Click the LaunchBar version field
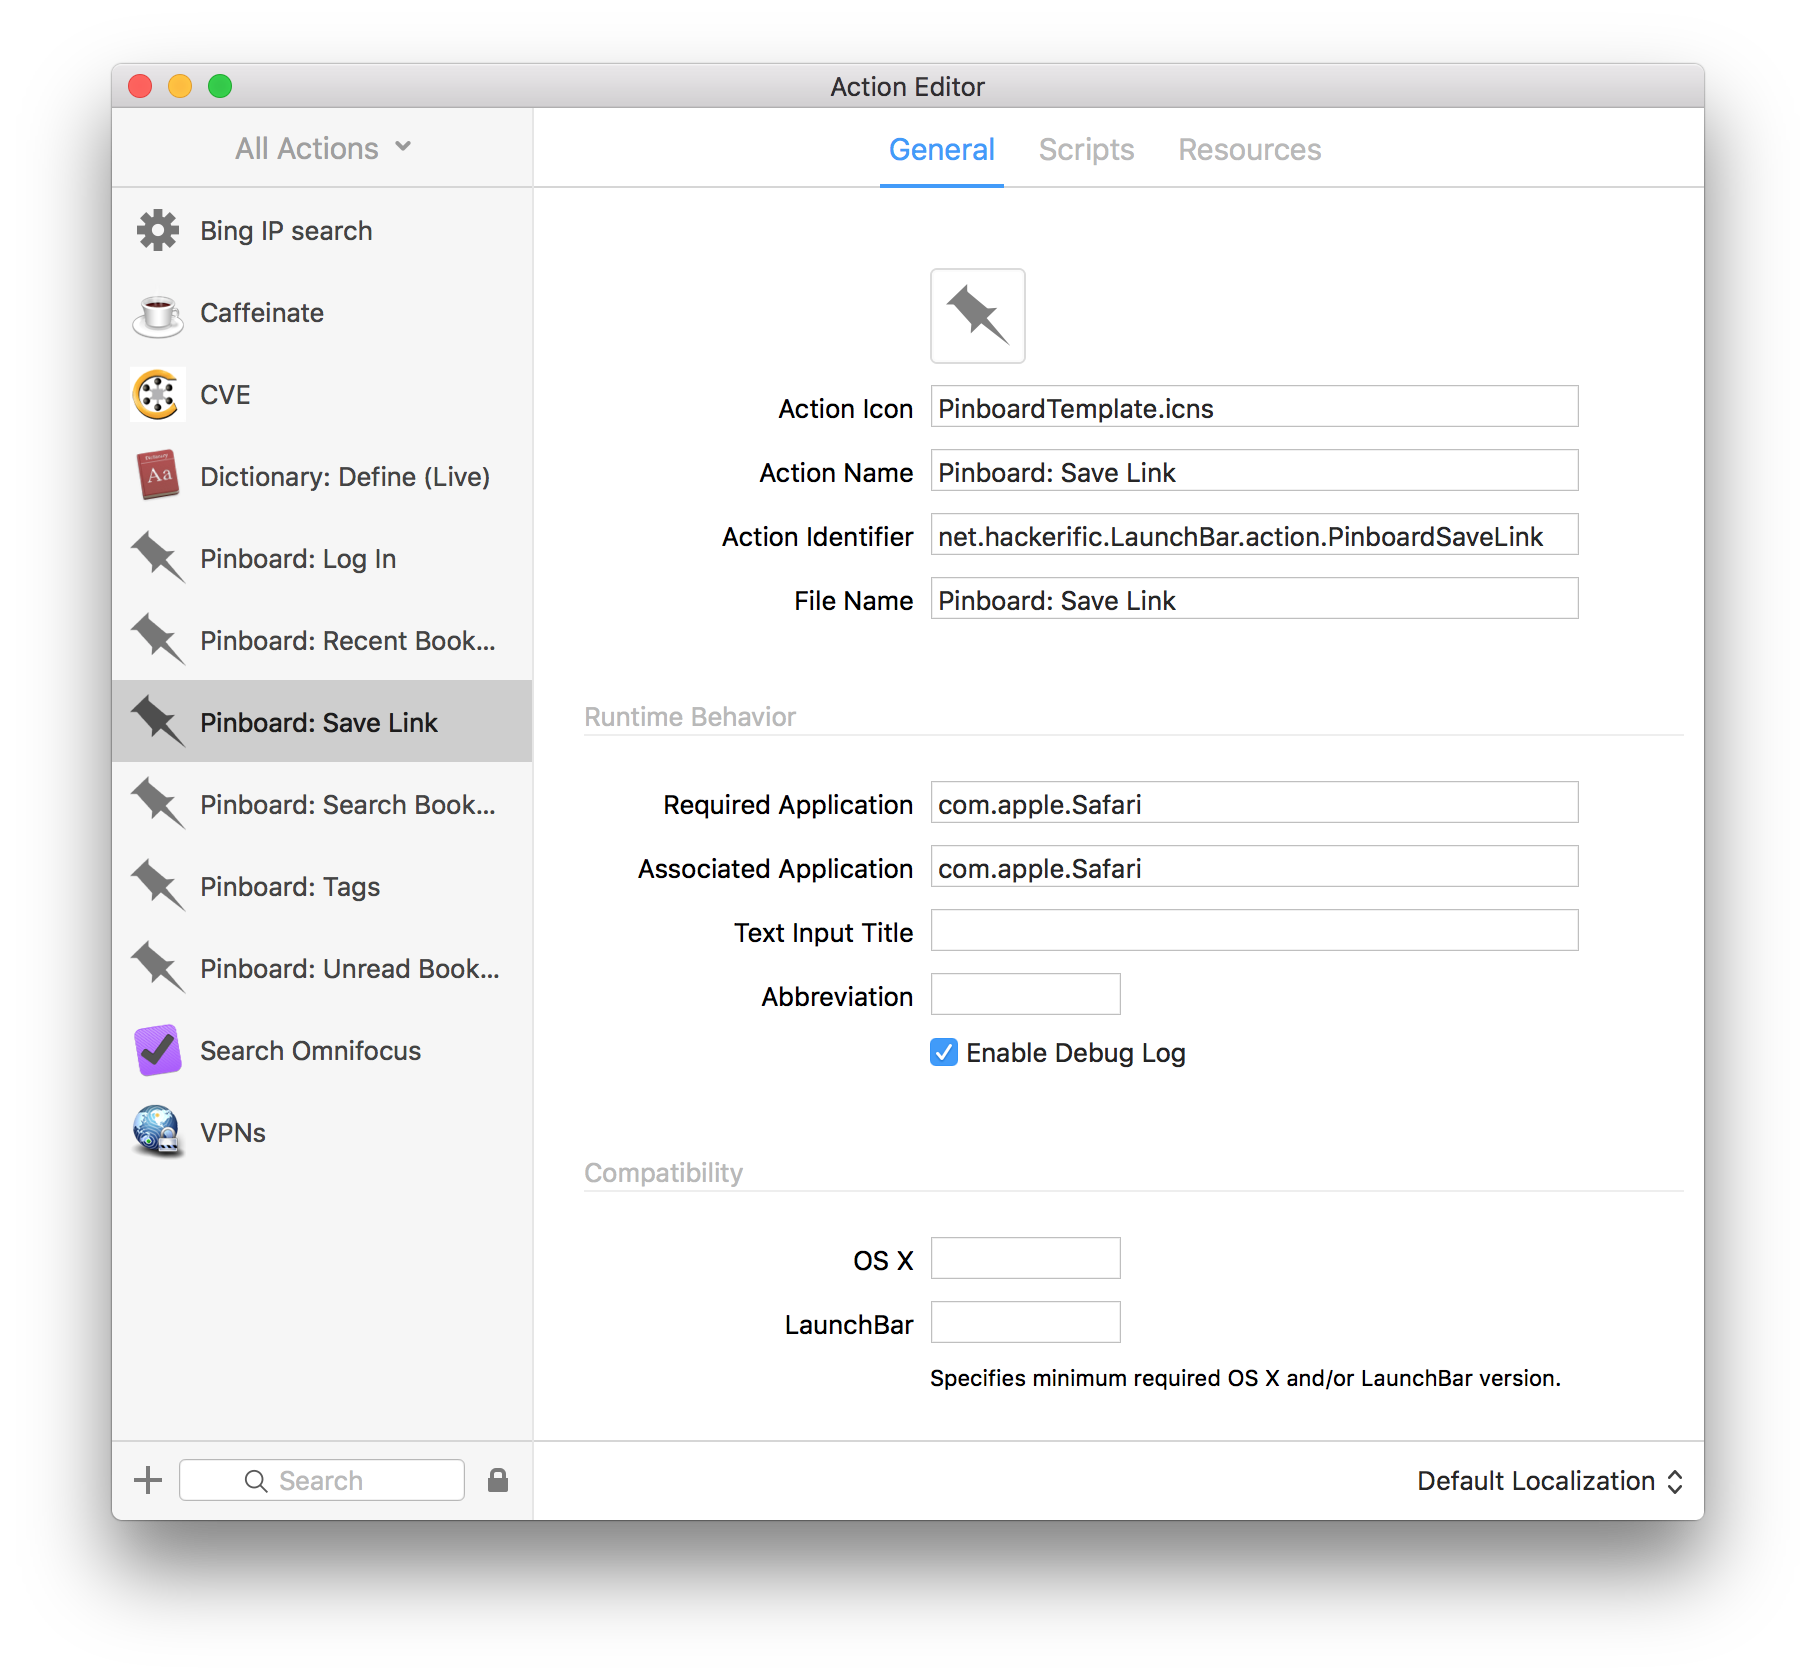This screenshot has height=1680, width=1816. click(1025, 1323)
